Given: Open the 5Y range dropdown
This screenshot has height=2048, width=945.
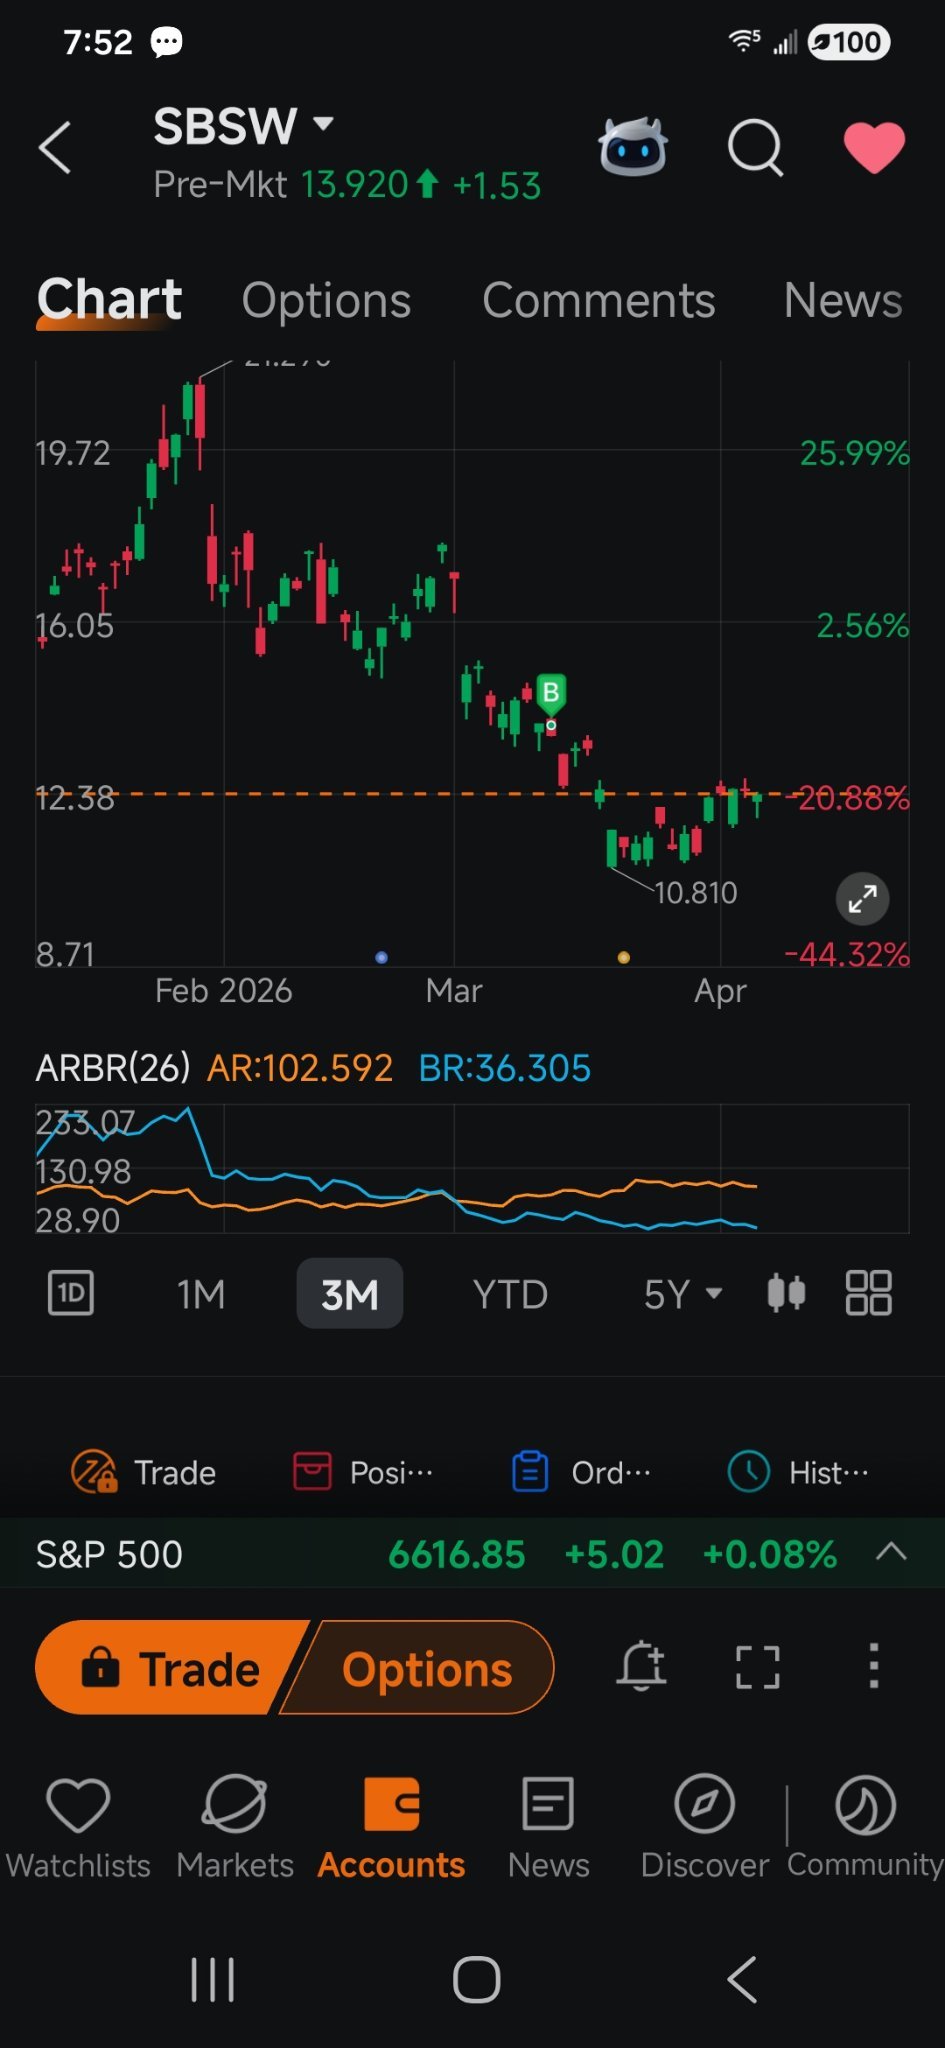Looking at the screenshot, I should pos(683,1294).
